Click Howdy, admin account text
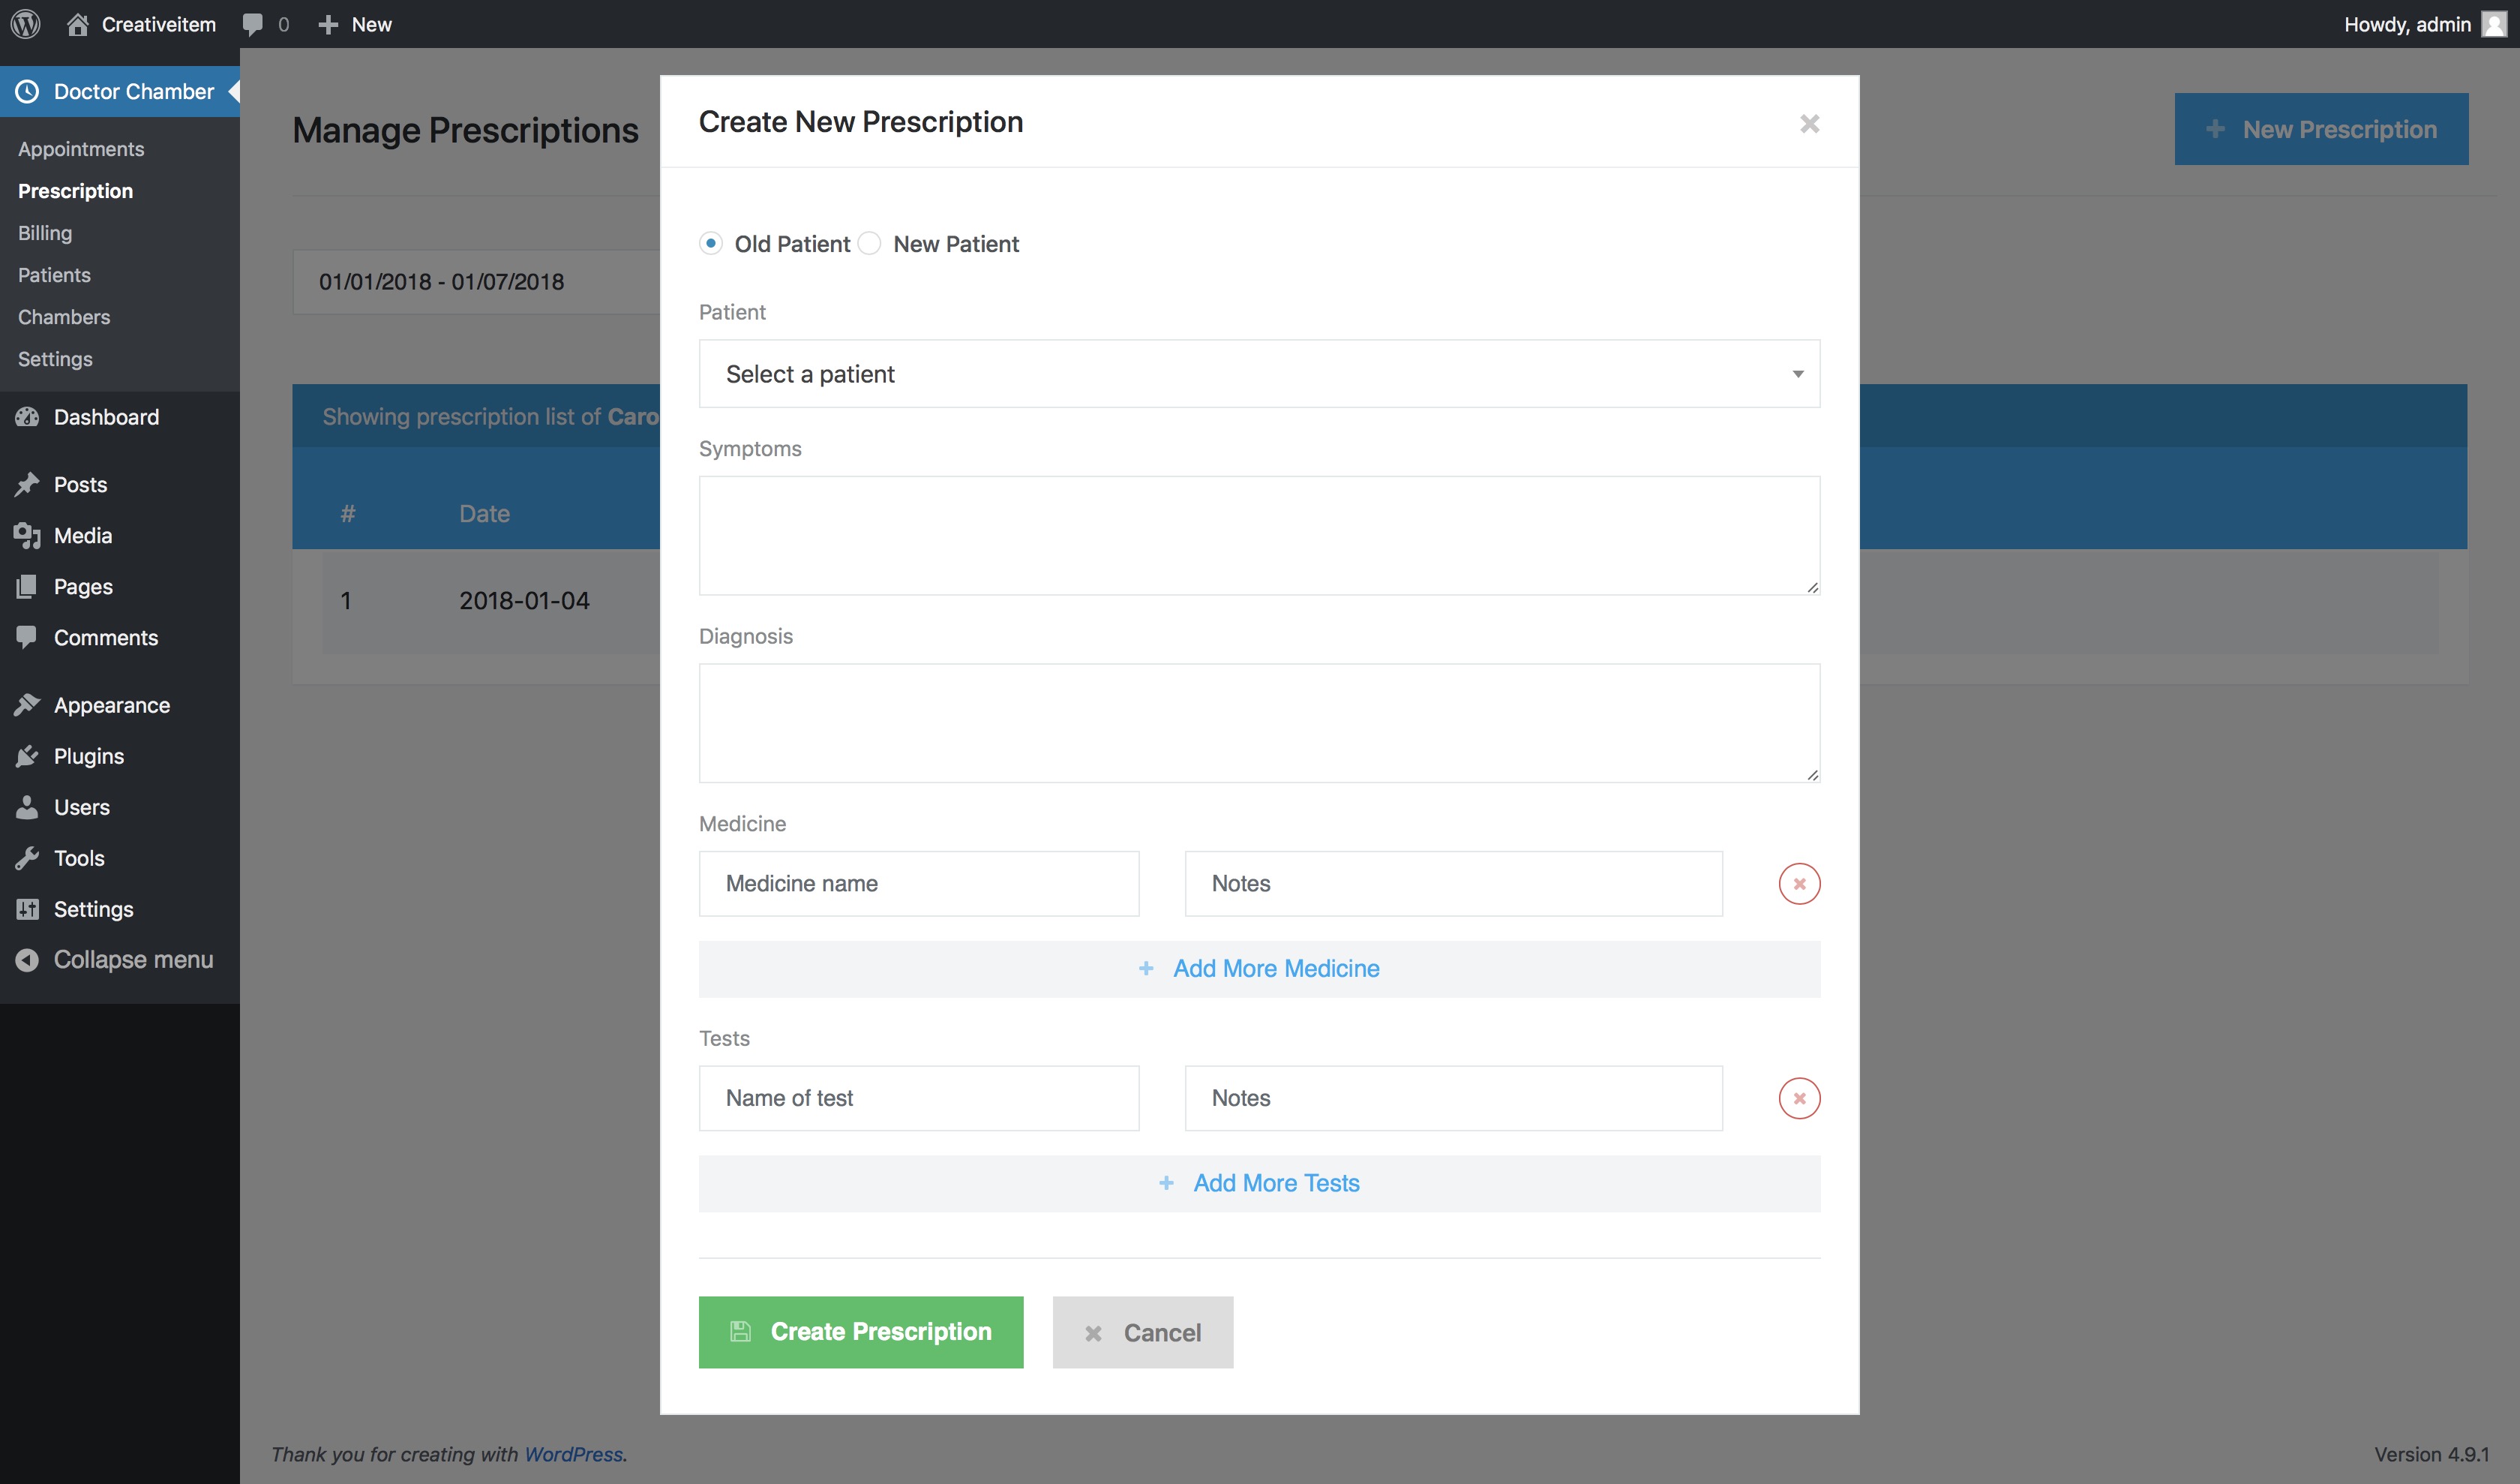The width and height of the screenshot is (2520, 1484). (2407, 24)
